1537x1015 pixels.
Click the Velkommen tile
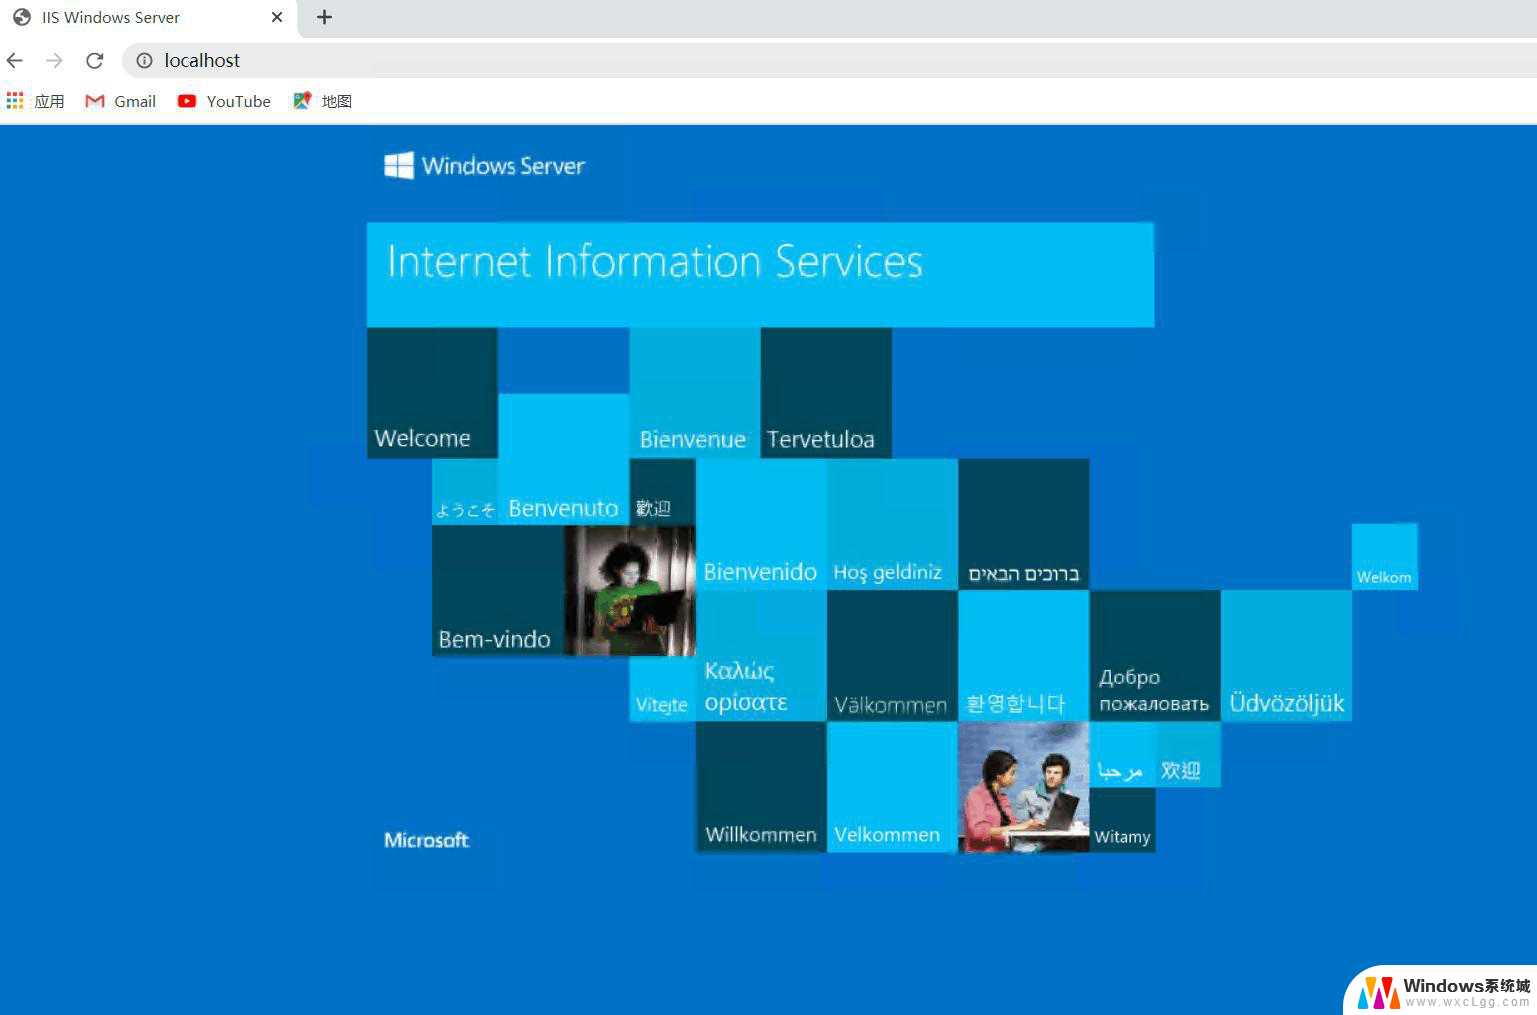point(892,787)
